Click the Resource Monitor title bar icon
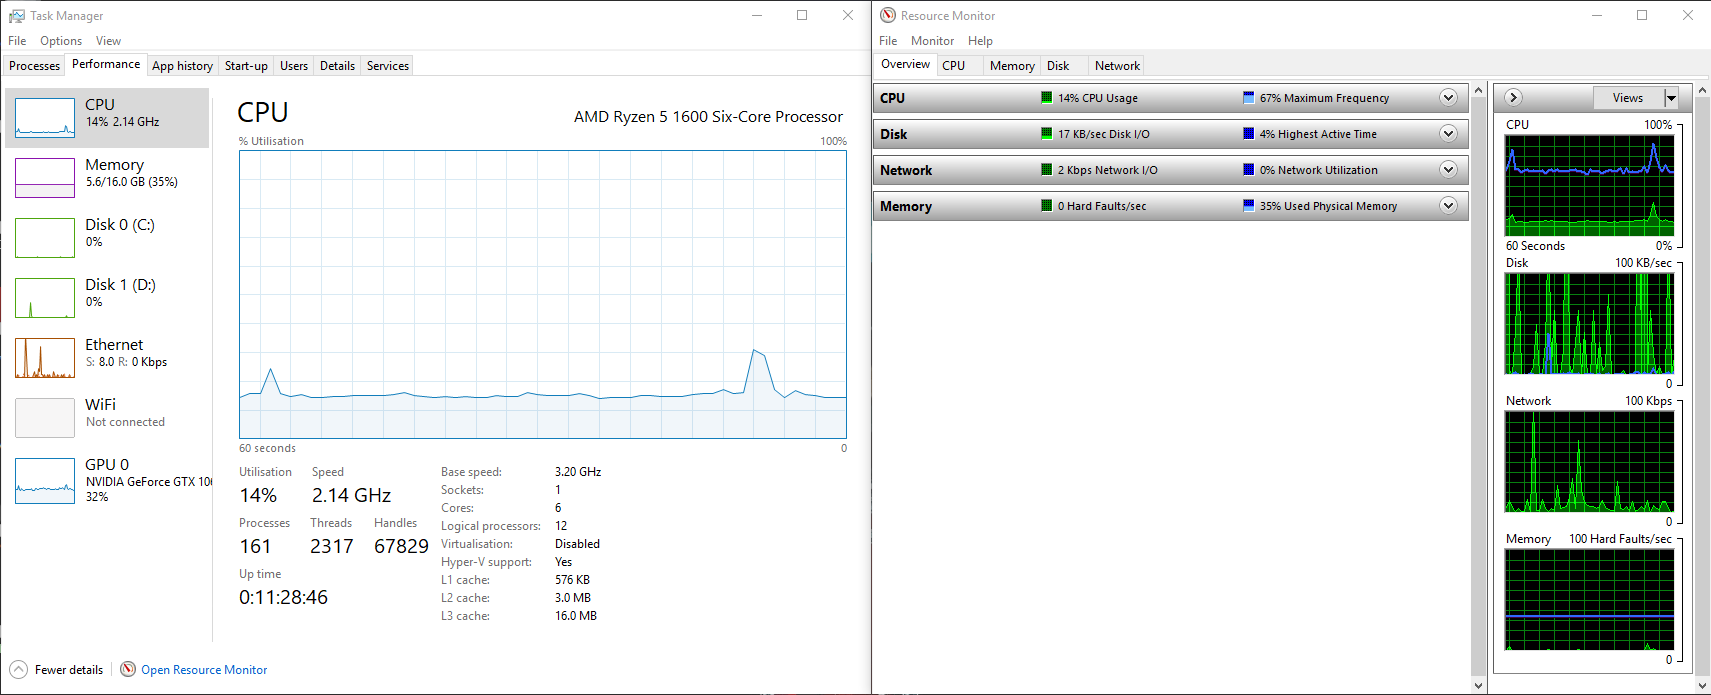This screenshot has height=695, width=1711. coord(887,15)
